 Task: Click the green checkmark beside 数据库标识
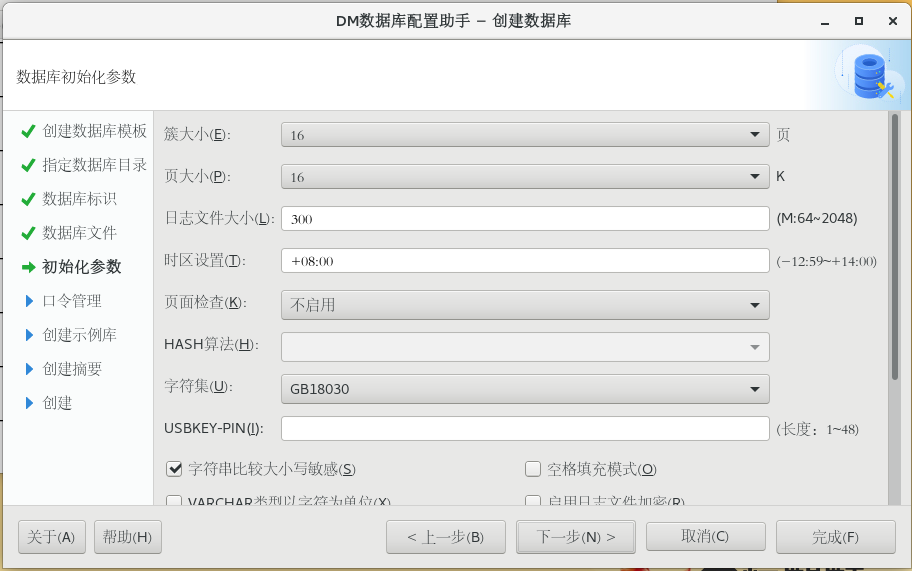(x=28, y=199)
